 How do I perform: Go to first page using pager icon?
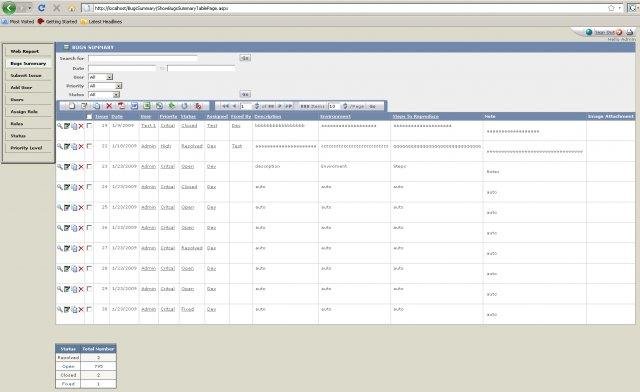pos(225,106)
